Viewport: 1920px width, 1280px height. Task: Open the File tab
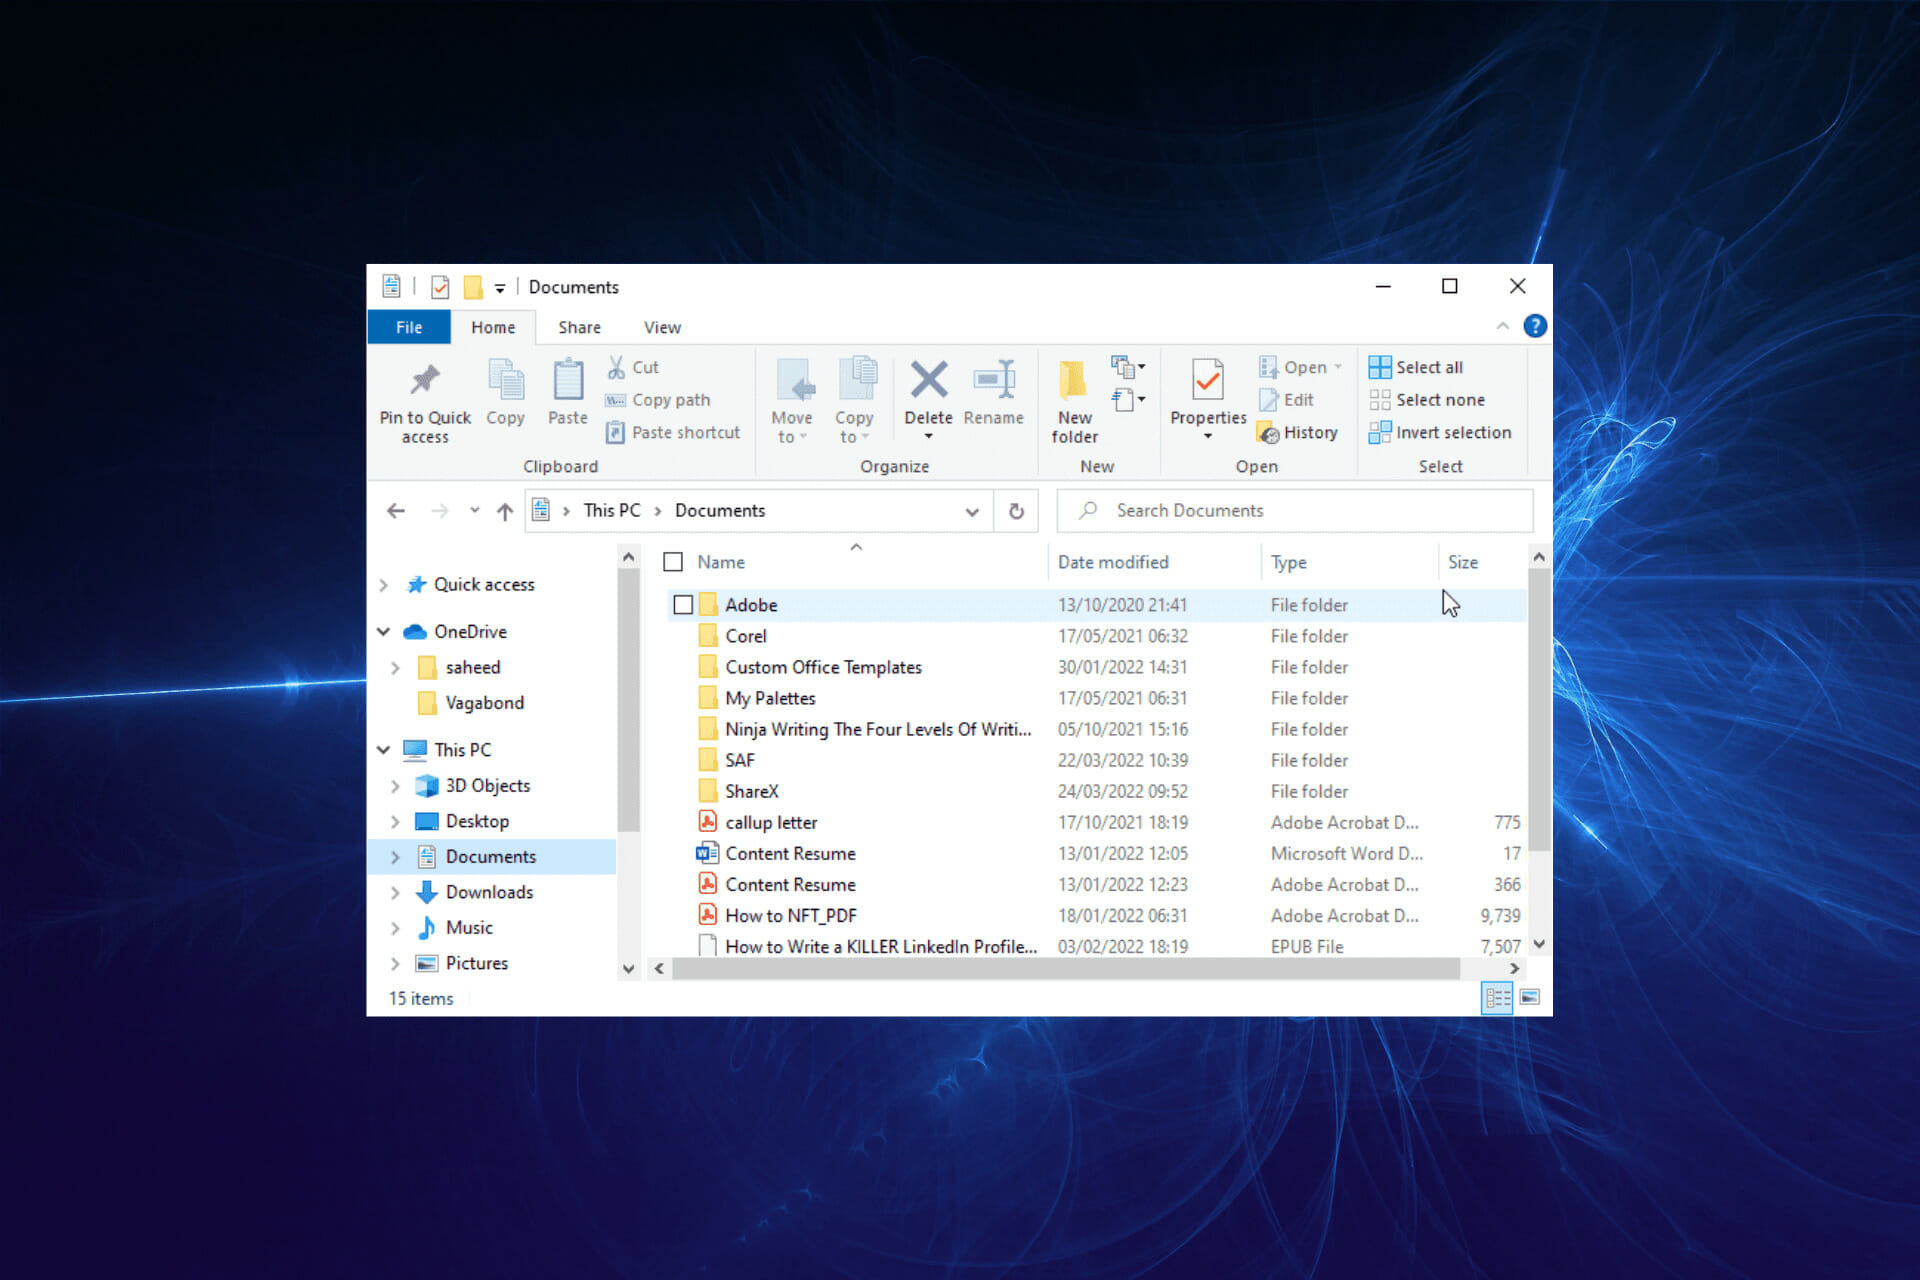point(409,327)
